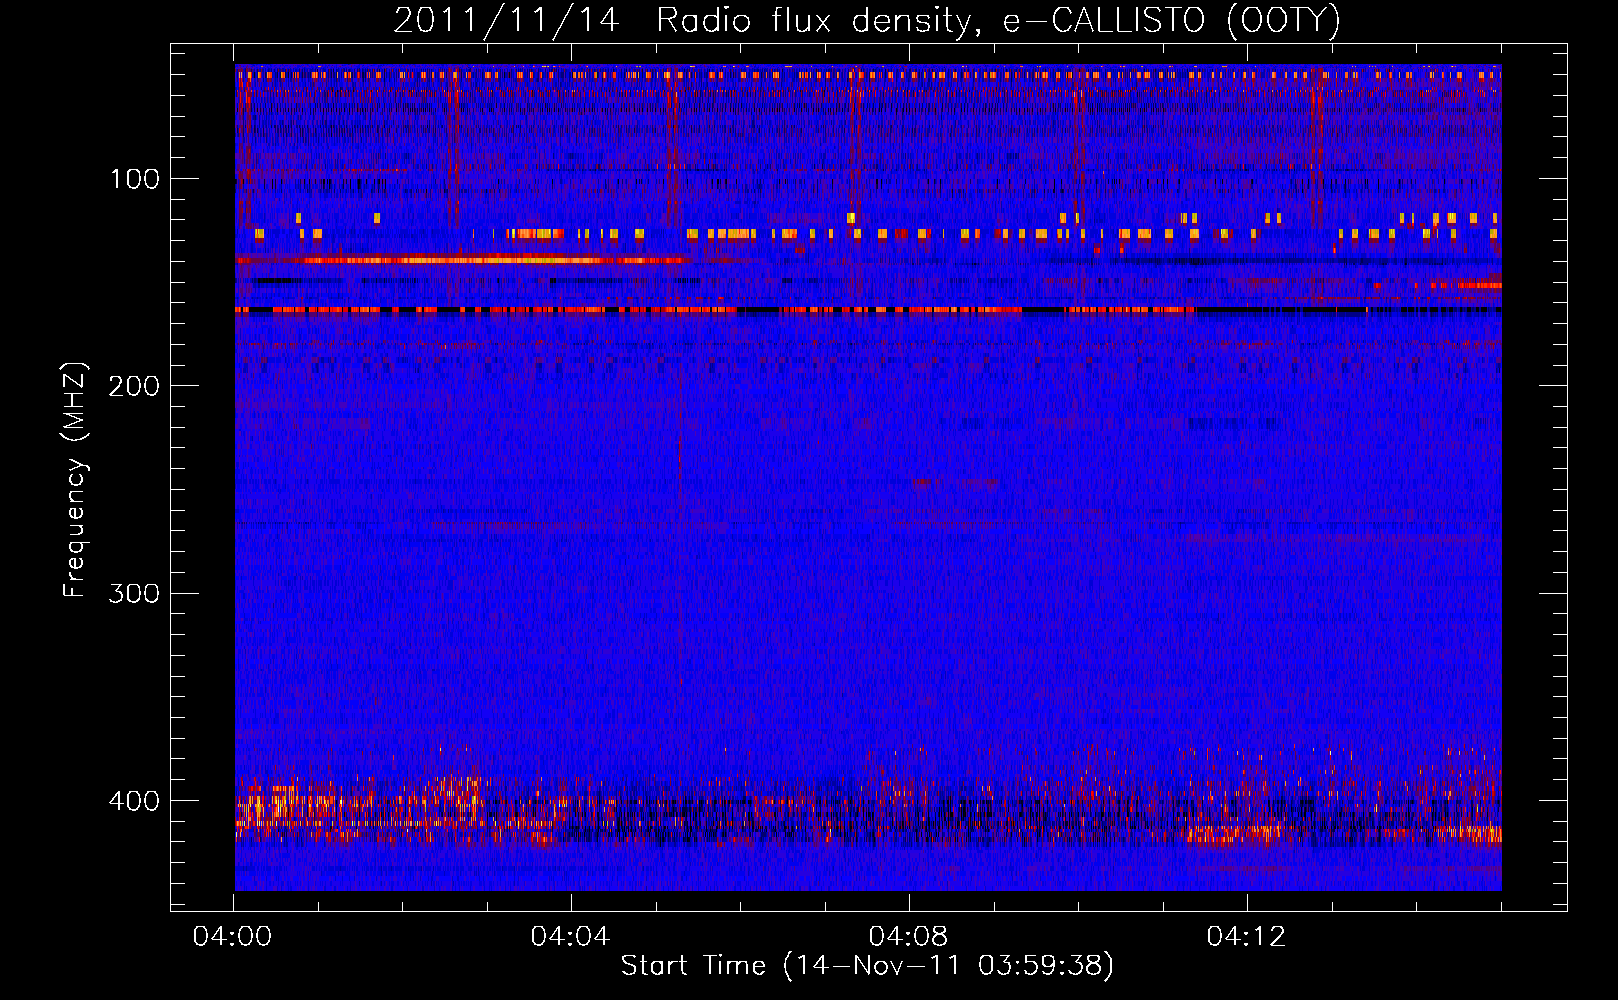Click the plot title "Radio flux density, e-CALLISTO (OOTY)"
1618x1000 pixels.
click(x=998, y=21)
